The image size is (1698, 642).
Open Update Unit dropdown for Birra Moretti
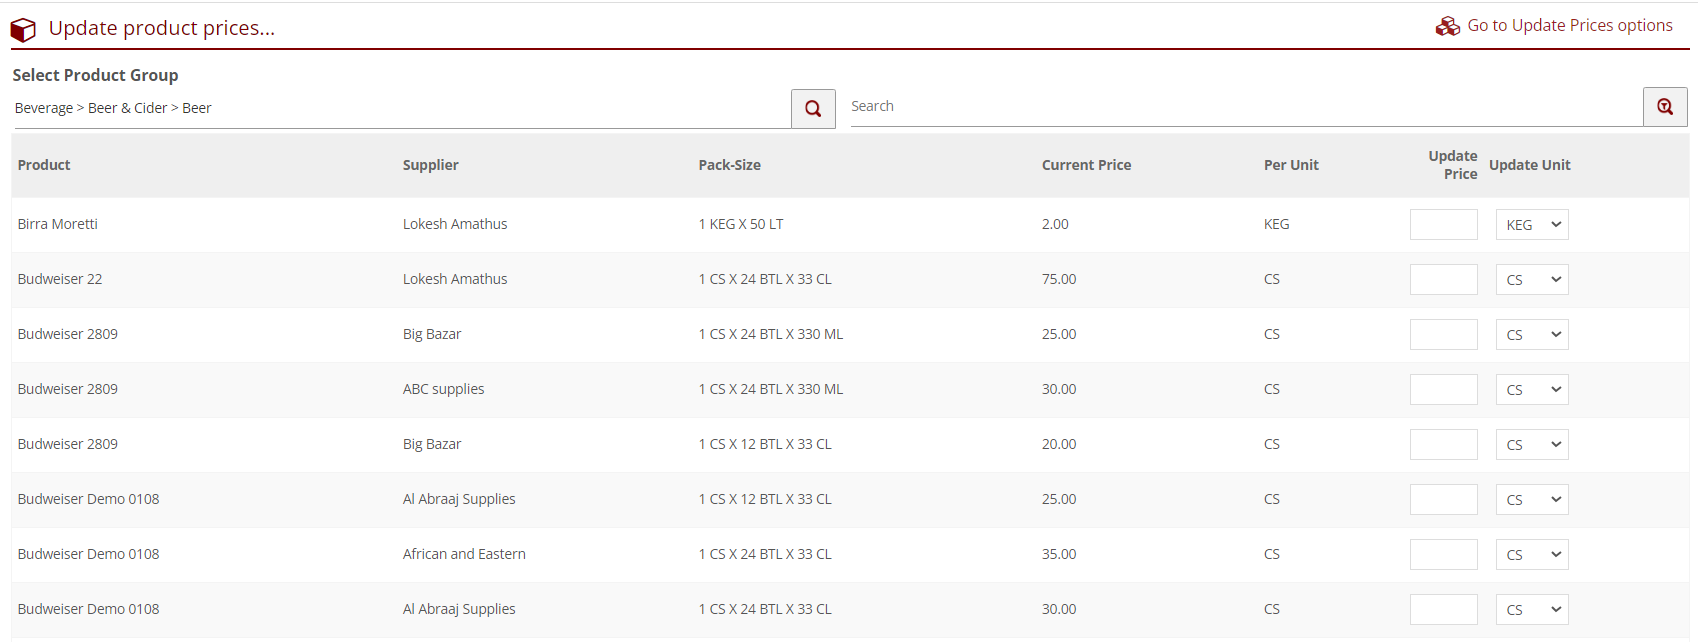[x=1532, y=225]
